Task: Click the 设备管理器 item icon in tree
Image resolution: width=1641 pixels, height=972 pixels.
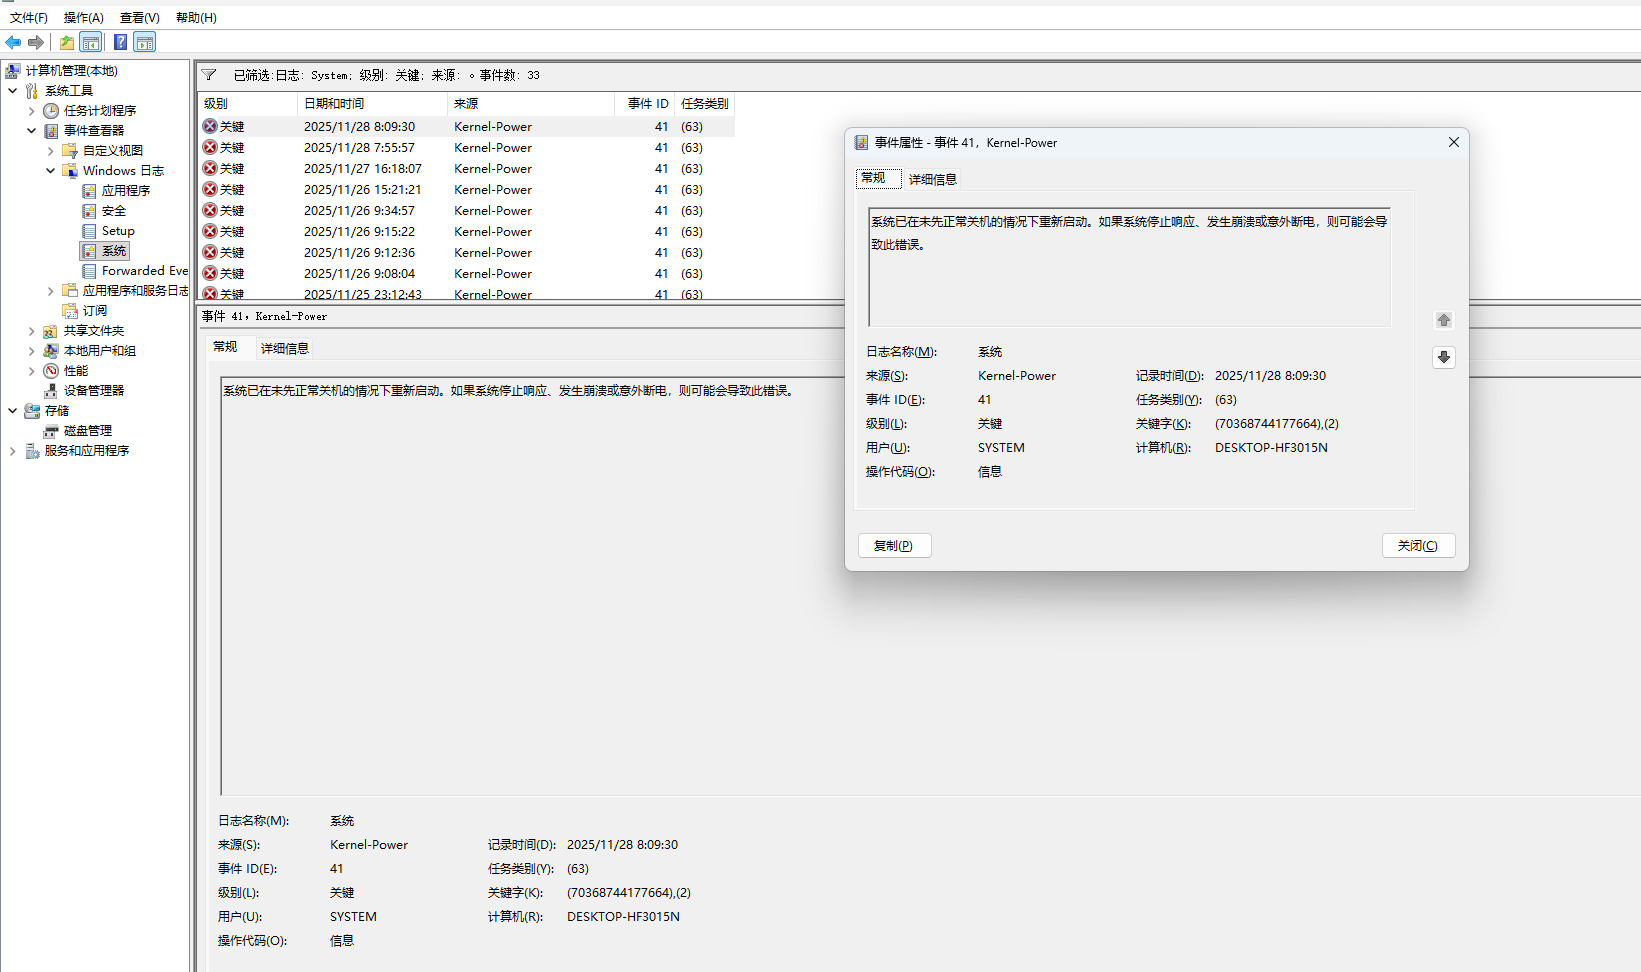Action: pos(51,391)
